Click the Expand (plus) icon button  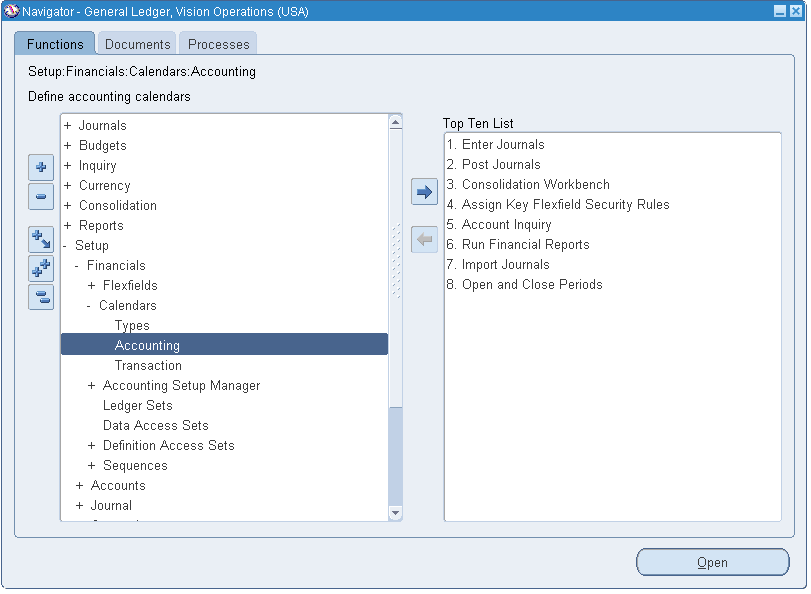click(41, 167)
